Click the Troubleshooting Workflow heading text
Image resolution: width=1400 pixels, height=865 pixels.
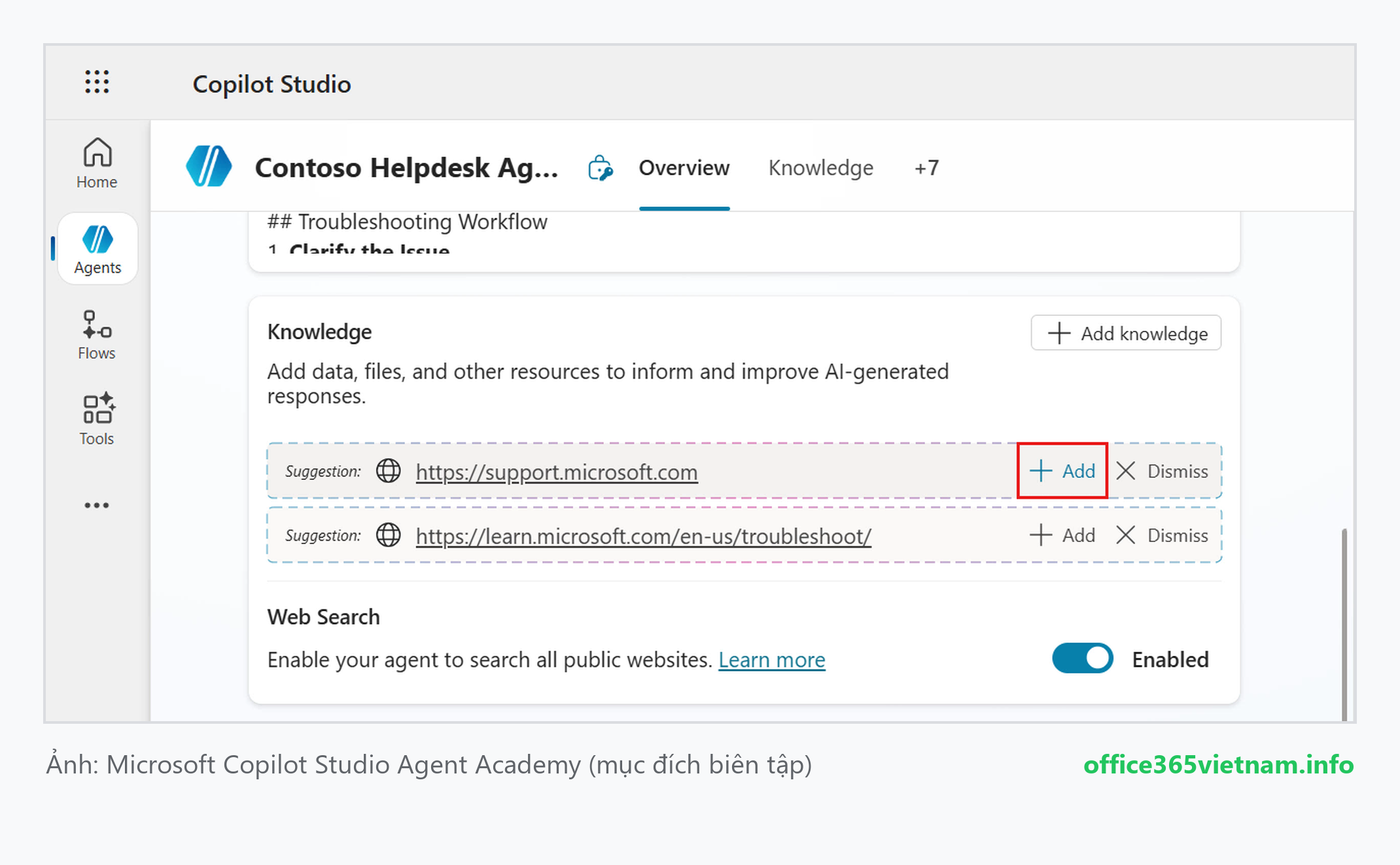coord(408,222)
